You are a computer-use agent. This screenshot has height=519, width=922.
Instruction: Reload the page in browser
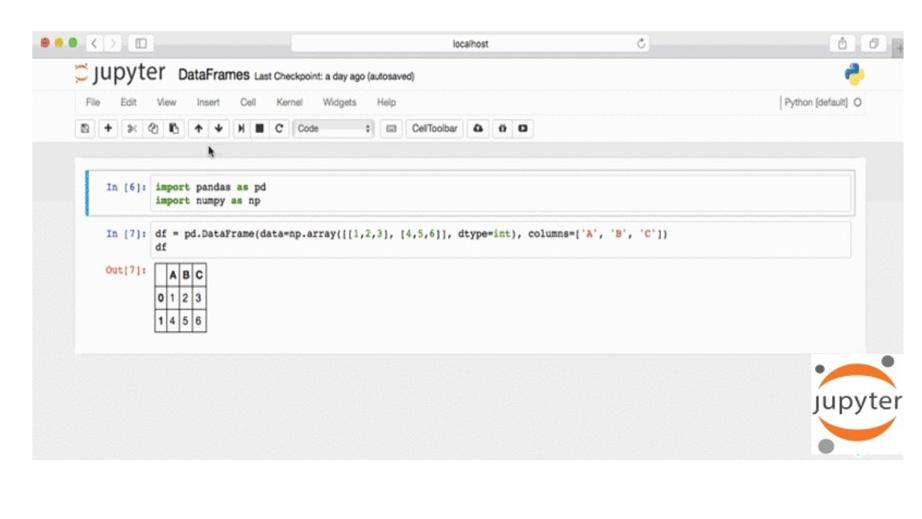point(641,44)
